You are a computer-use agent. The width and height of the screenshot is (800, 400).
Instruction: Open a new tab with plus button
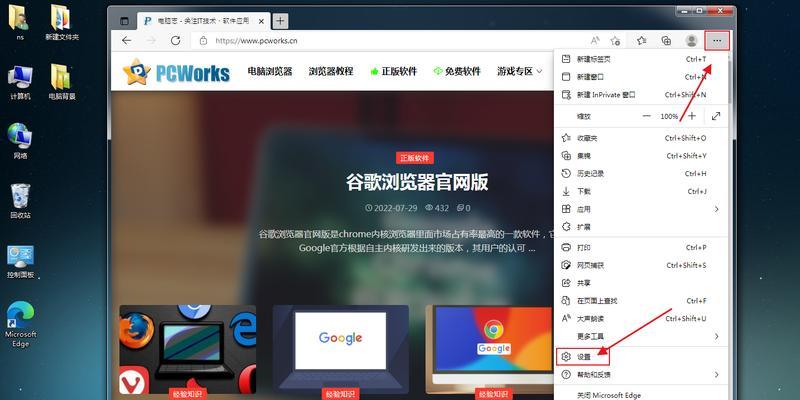tap(280, 21)
